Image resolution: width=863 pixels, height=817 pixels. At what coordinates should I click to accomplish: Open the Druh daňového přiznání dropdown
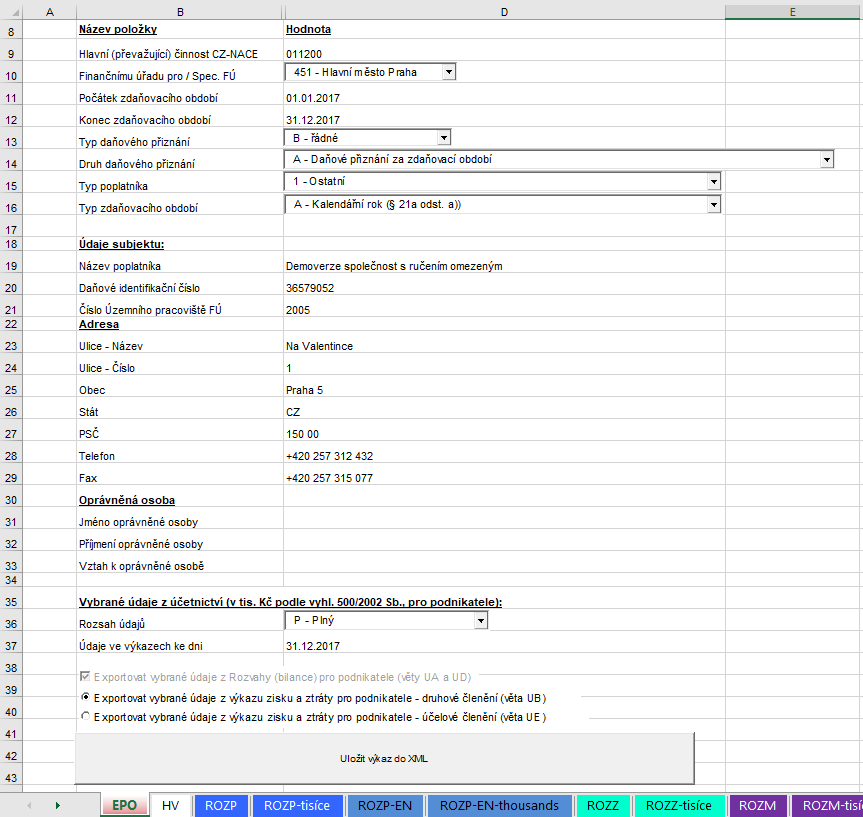[826, 159]
